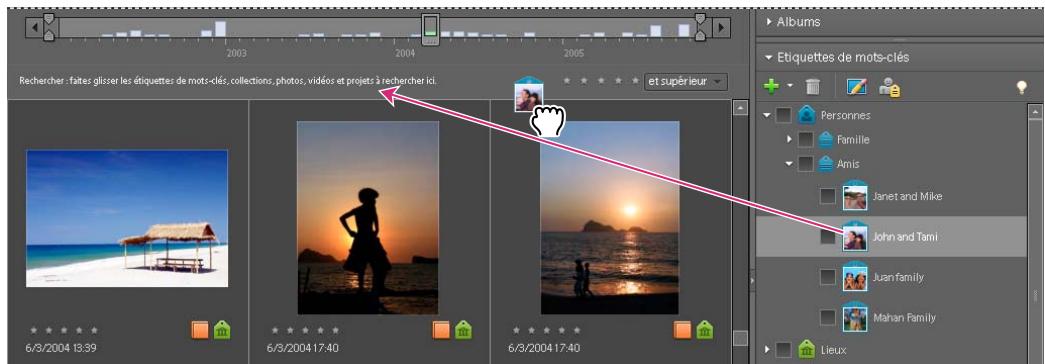Give the beach hut photo five stars
This screenshot has width=1045, height=364.
(x=95, y=330)
